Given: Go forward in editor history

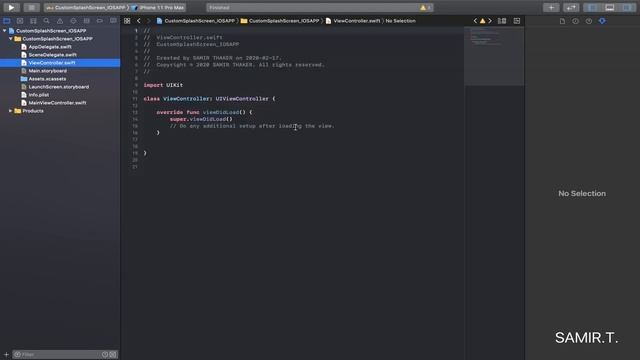Looking at the screenshot, I should (148, 21).
